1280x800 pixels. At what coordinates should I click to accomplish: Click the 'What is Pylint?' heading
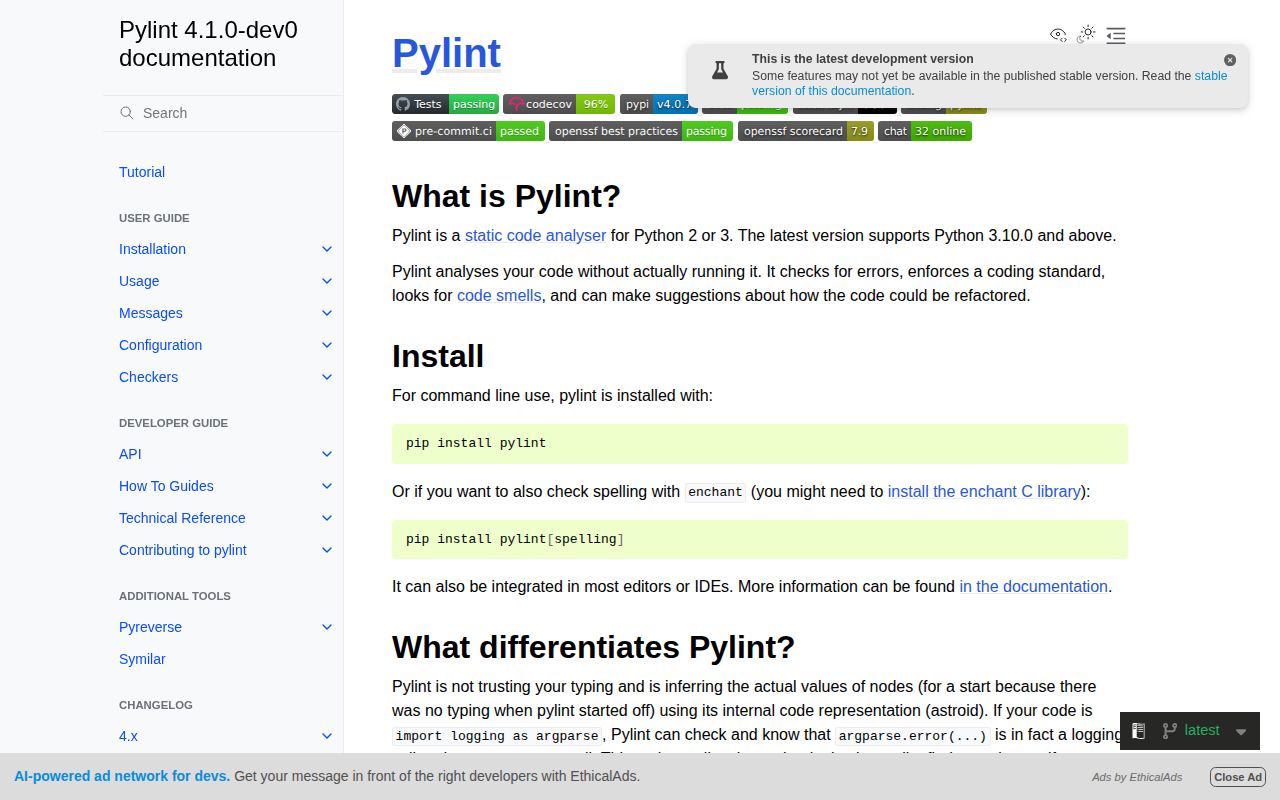click(x=506, y=196)
